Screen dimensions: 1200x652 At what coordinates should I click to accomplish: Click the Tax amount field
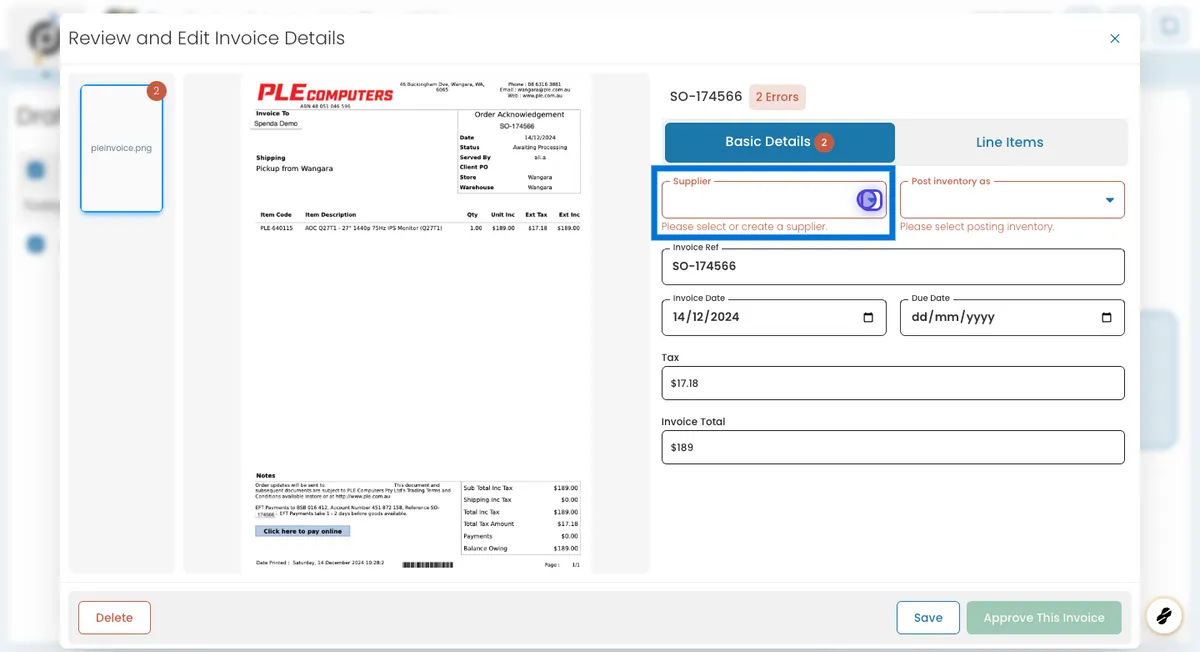tap(893, 383)
